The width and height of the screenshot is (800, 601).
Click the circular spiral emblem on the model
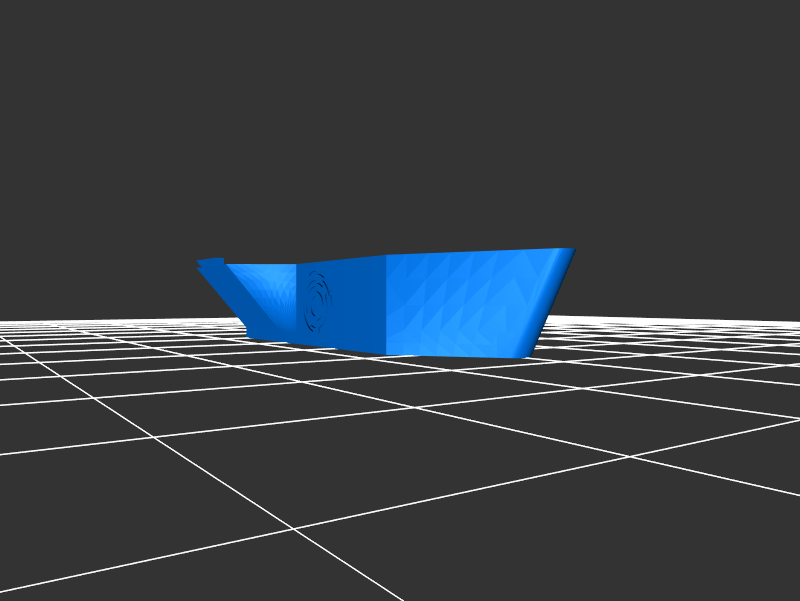pos(318,302)
